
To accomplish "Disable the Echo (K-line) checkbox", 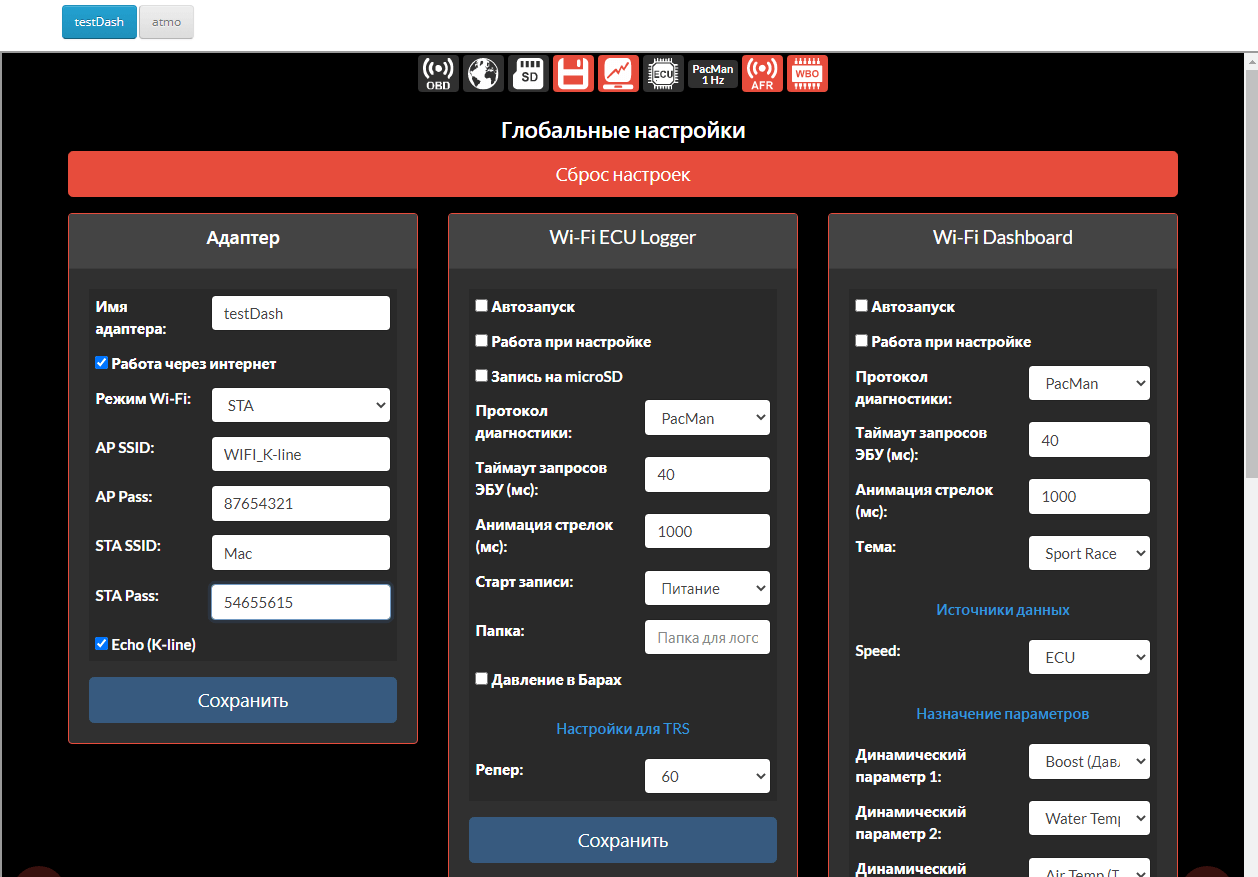I will tap(101, 644).
